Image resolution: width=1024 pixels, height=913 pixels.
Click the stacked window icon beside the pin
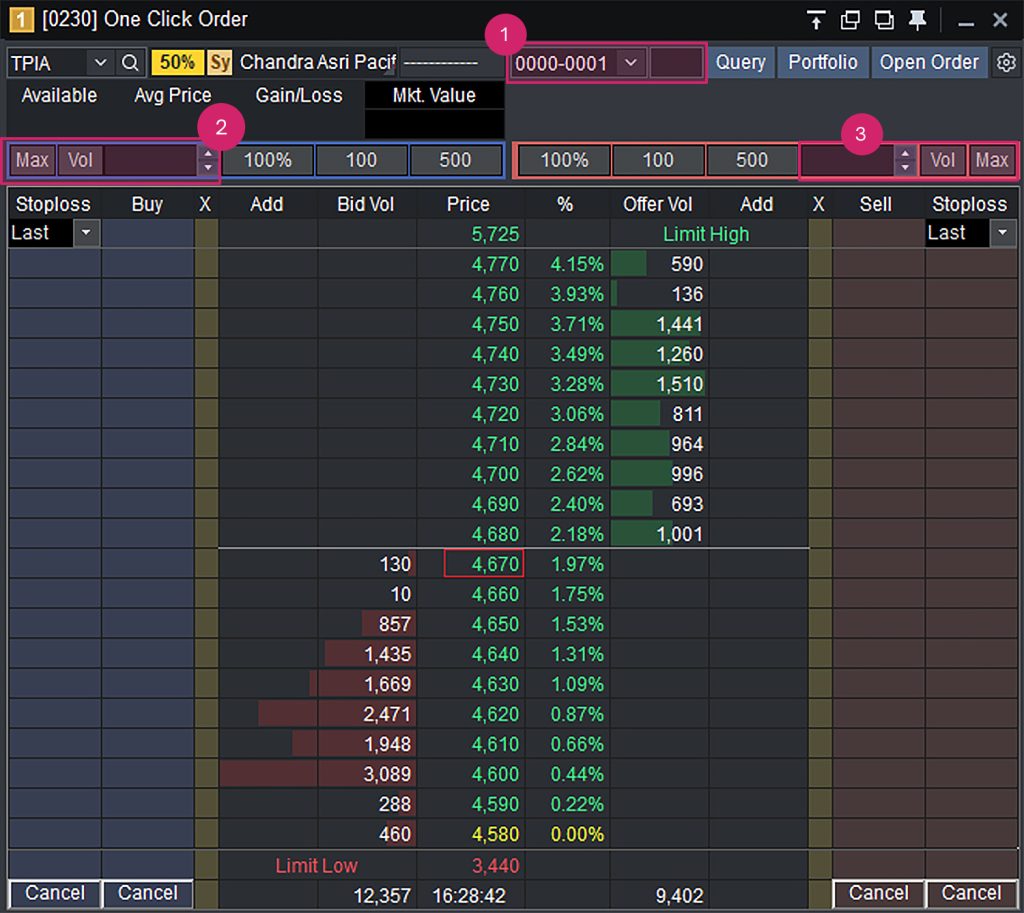pos(883,20)
